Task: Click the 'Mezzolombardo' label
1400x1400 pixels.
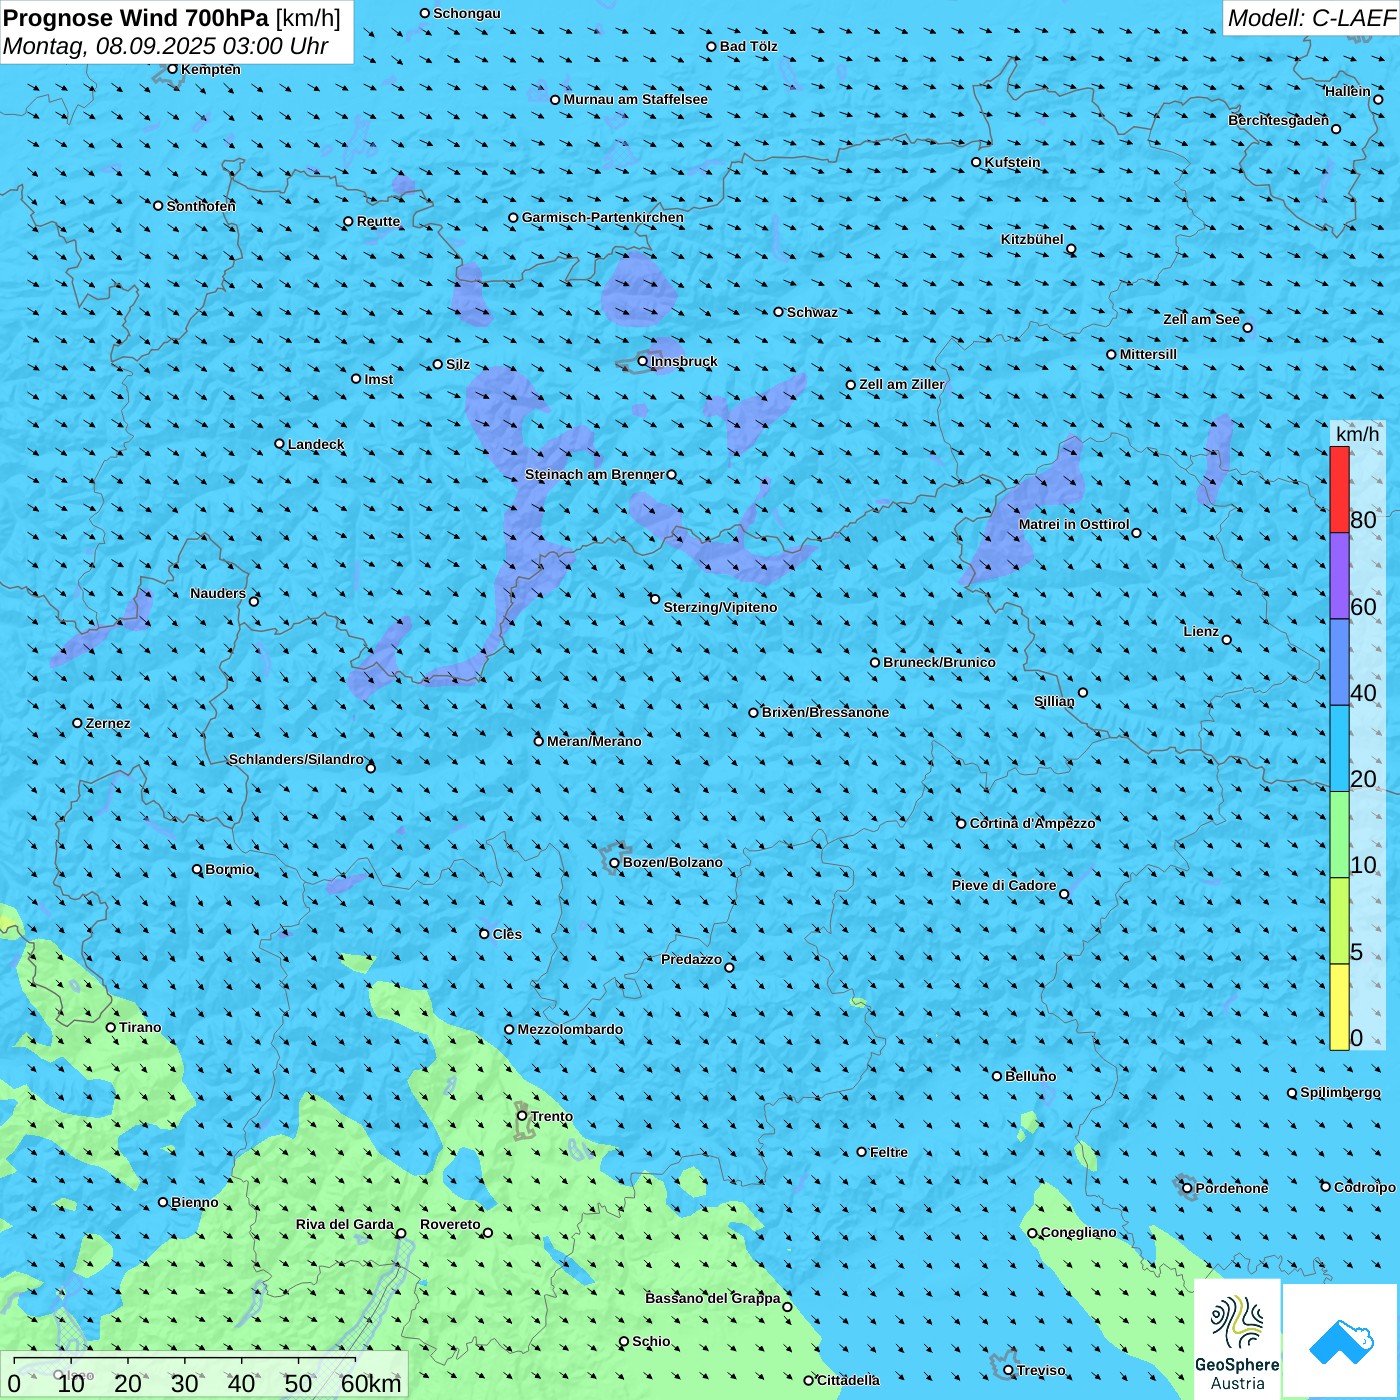Action: tap(570, 1029)
